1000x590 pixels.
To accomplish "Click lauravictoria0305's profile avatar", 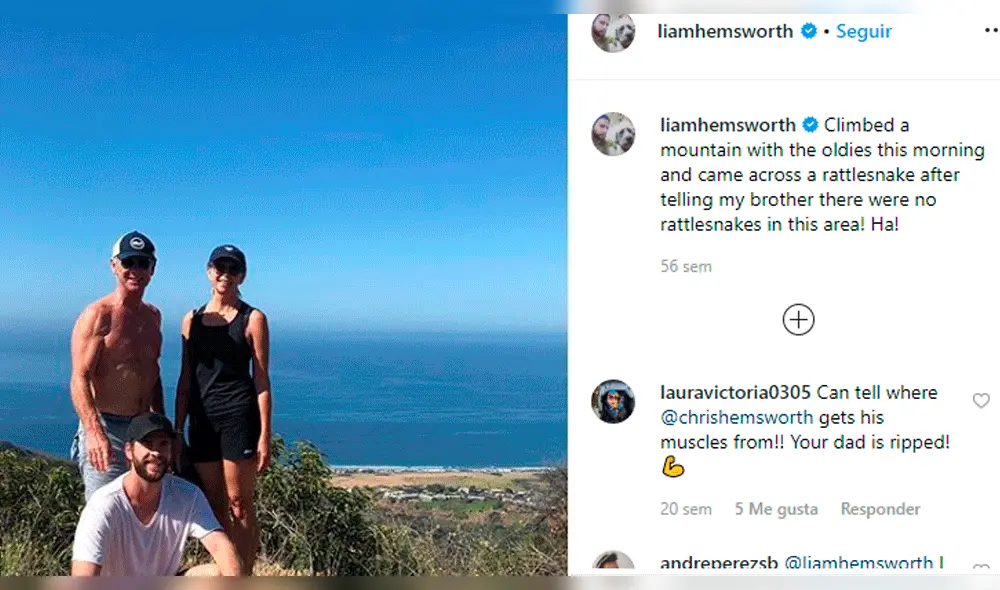I will point(613,402).
